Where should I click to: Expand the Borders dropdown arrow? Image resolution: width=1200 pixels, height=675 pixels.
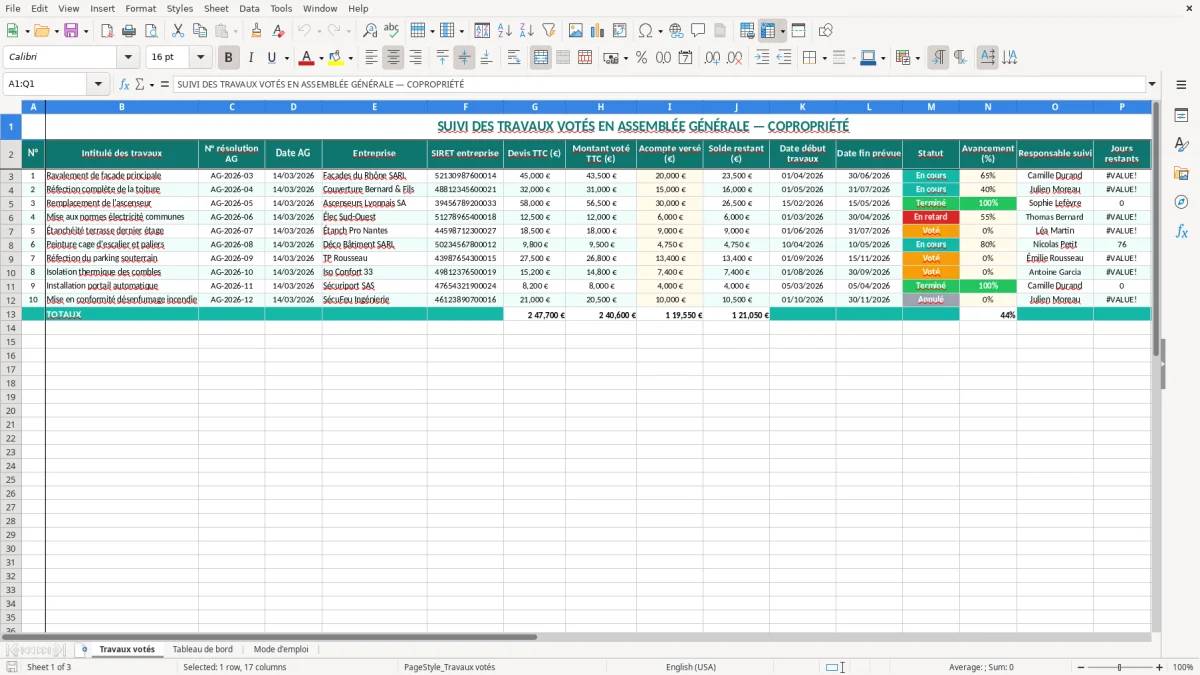coord(824,58)
